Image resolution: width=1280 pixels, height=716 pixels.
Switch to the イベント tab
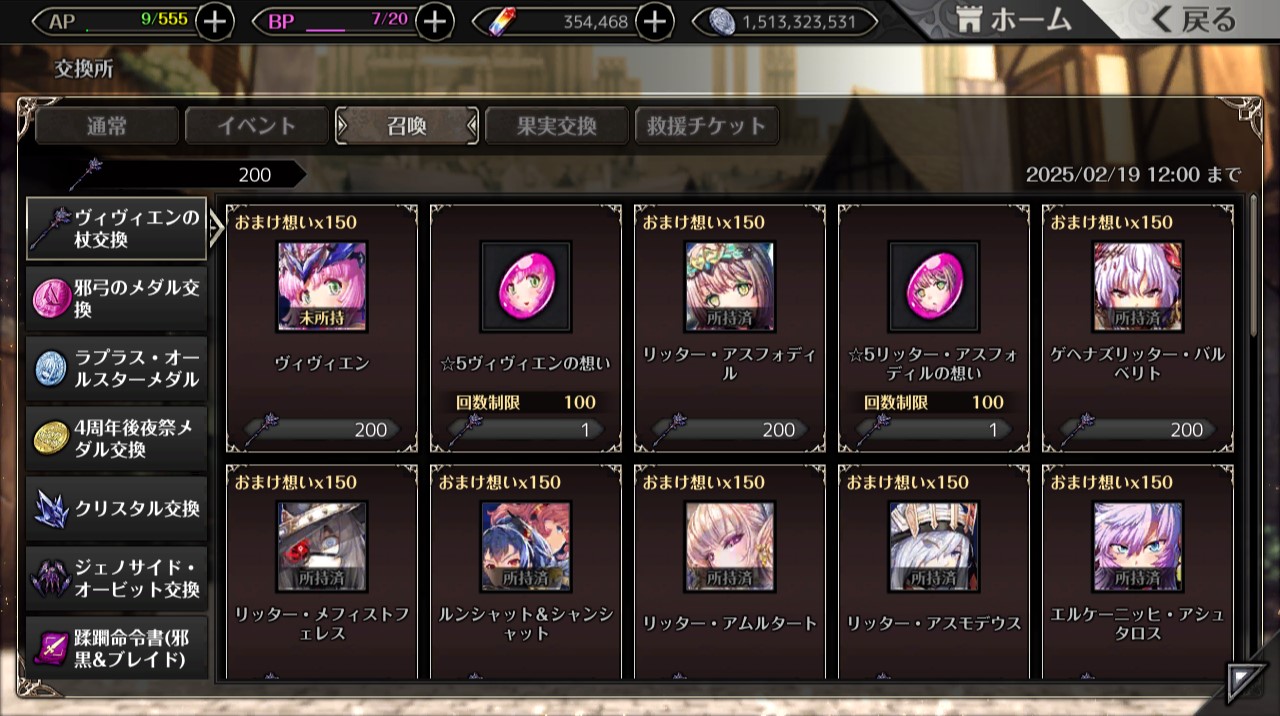(x=257, y=126)
